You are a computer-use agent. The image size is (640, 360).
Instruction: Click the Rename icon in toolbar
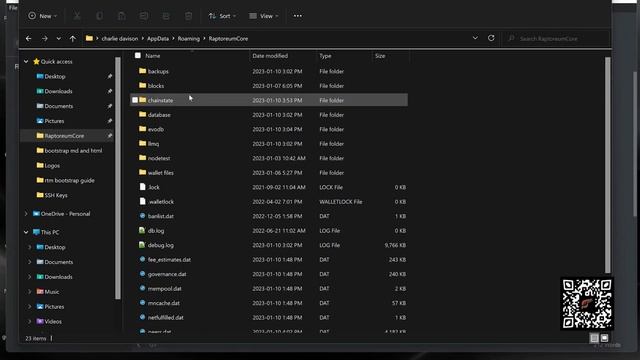coord(144,16)
